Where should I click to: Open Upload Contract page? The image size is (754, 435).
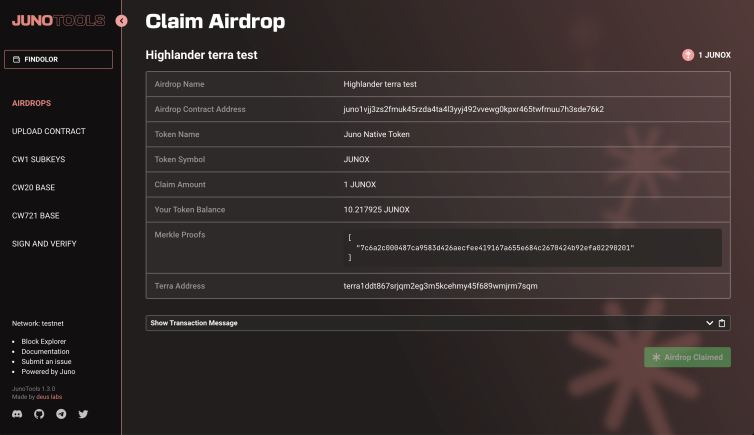coord(49,131)
